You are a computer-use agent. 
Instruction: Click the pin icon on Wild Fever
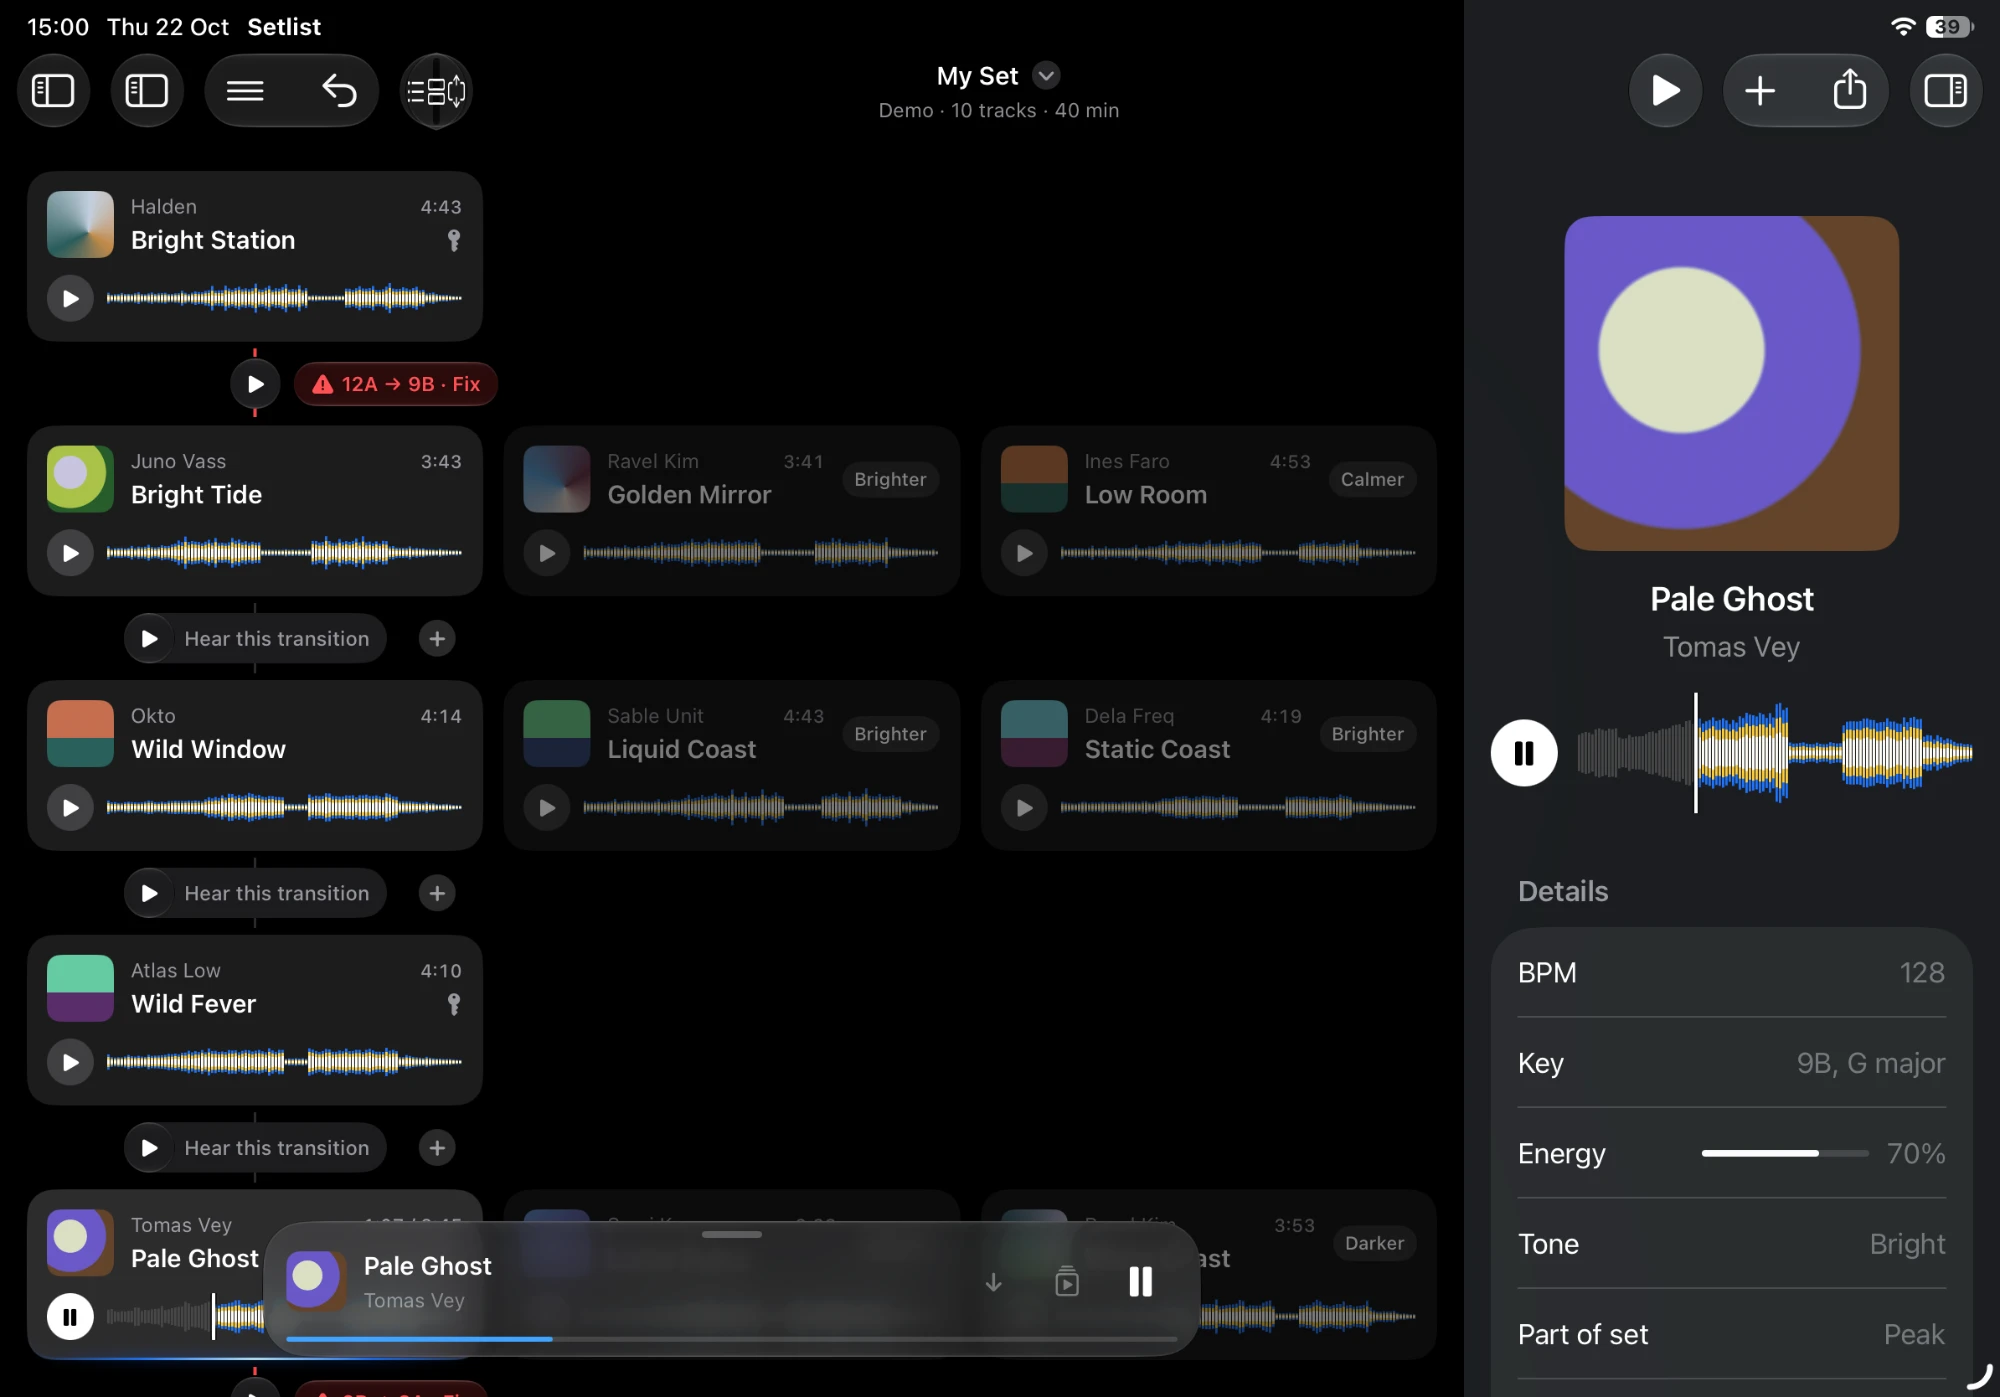pos(454,1004)
